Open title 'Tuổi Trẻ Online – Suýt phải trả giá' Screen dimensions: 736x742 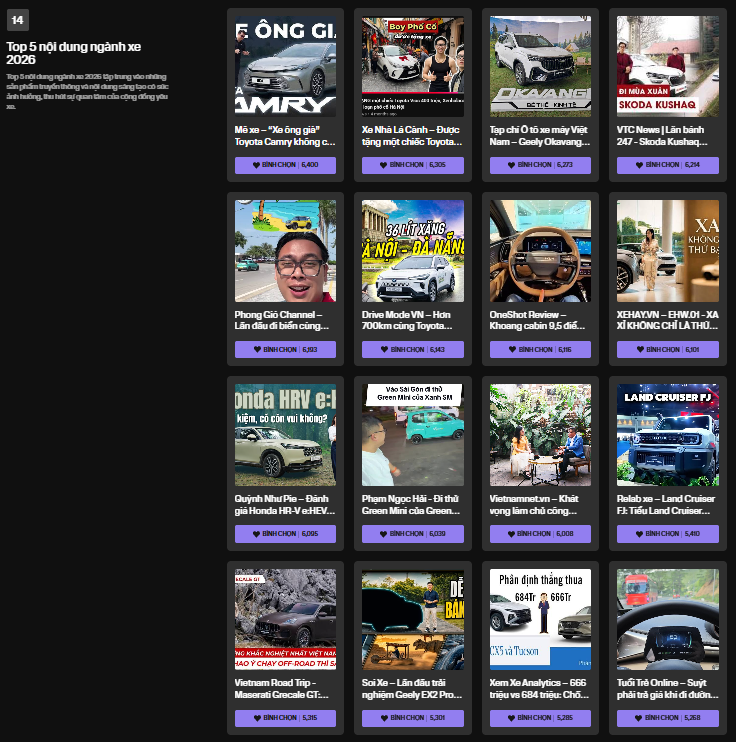[667, 689]
